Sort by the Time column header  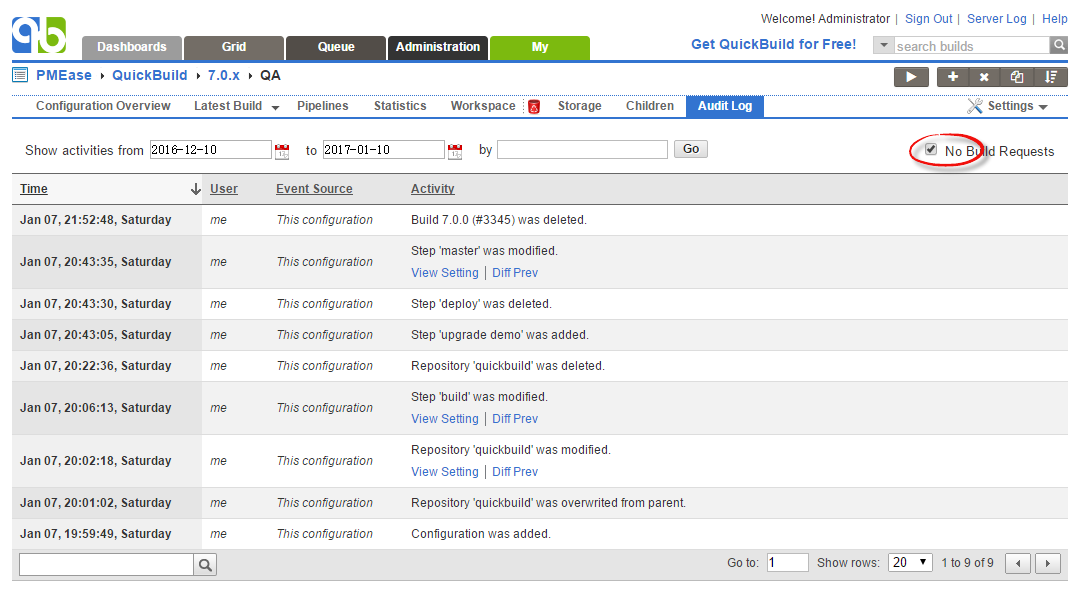(x=34, y=189)
